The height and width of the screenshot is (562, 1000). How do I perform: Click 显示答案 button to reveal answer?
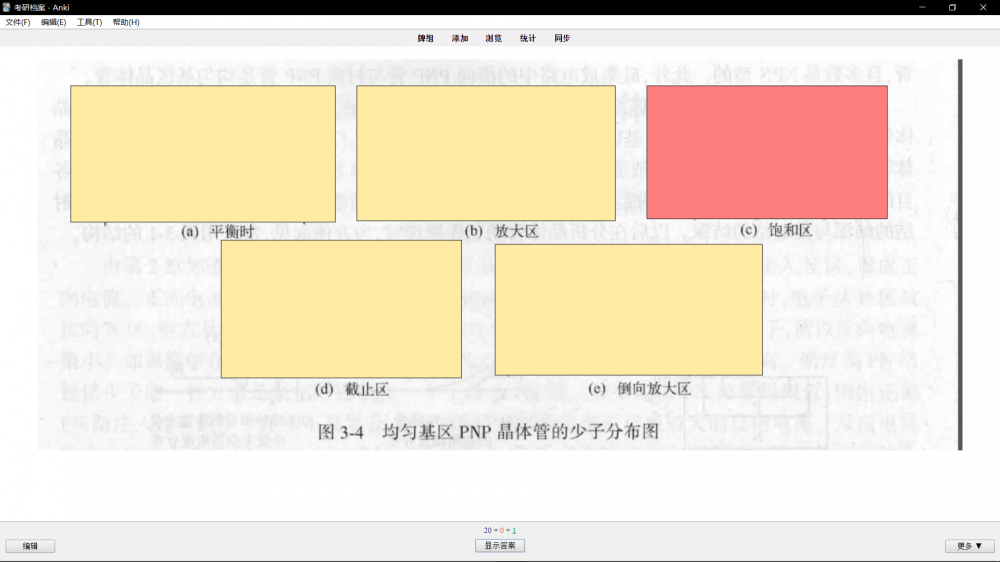click(499, 545)
